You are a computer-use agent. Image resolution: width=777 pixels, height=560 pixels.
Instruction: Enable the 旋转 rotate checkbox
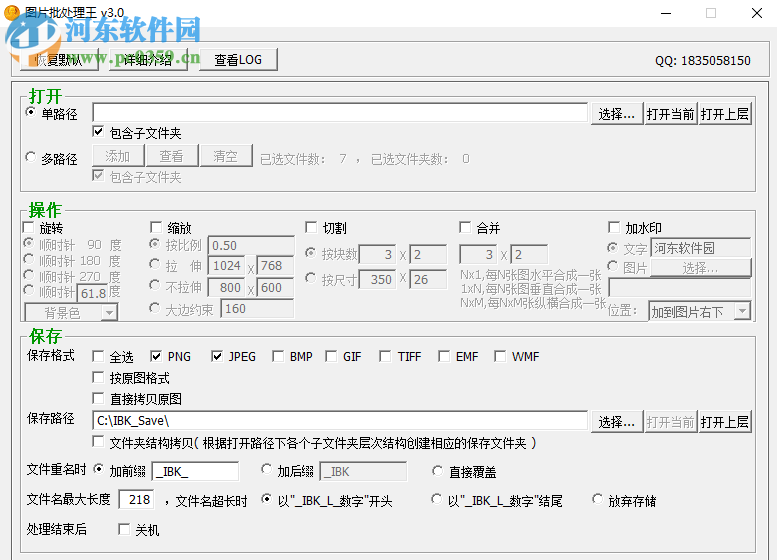point(29,227)
